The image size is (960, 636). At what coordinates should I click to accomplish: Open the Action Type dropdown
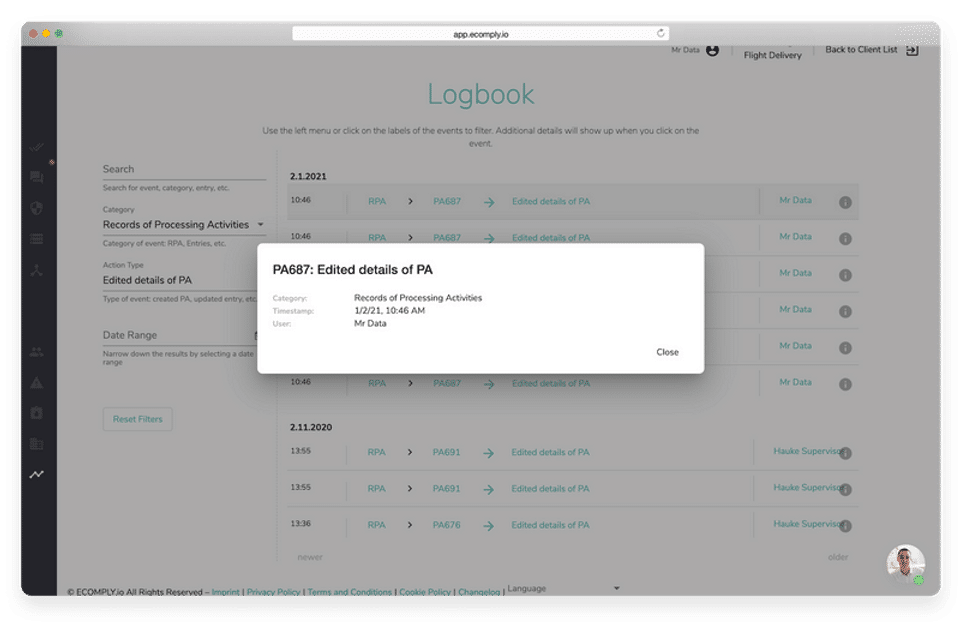coord(179,280)
